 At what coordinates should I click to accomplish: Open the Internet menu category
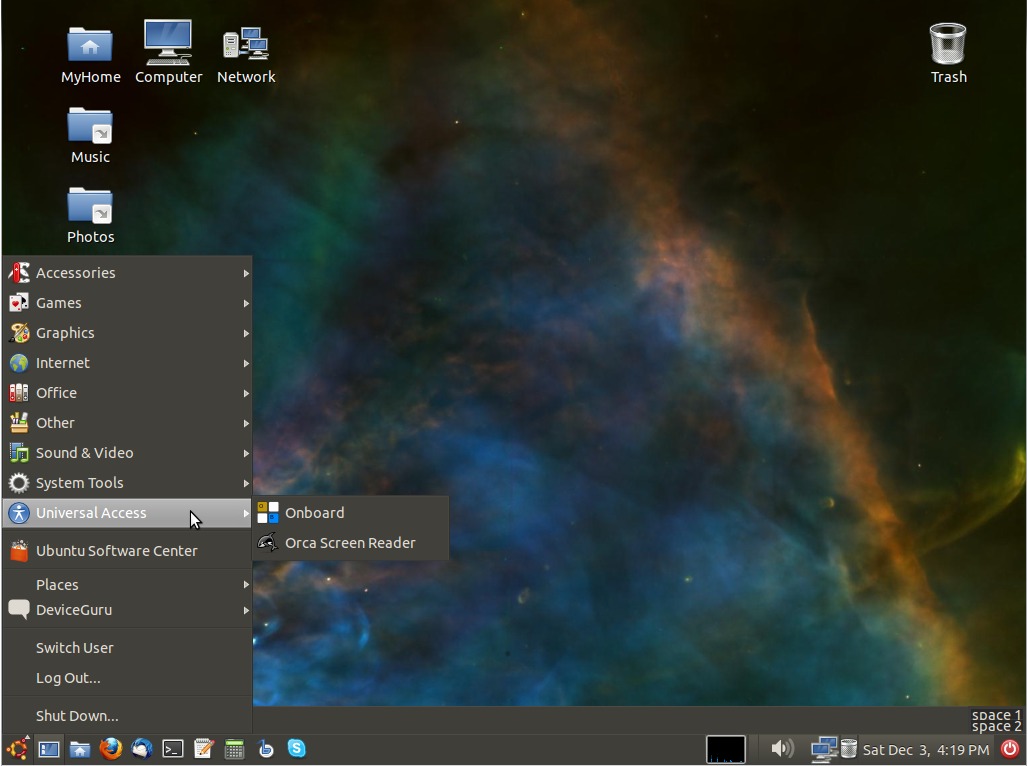pyautogui.click(x=127, y=363)
